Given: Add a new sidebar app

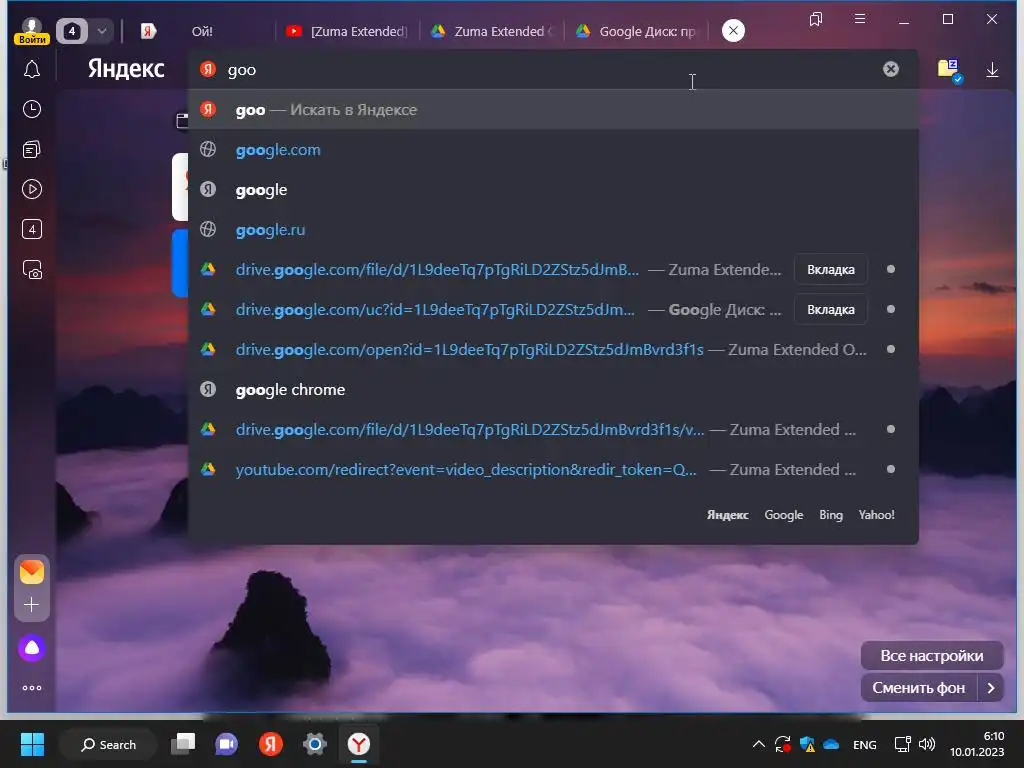Looking at the screenshot, I should tap(31, 605).
